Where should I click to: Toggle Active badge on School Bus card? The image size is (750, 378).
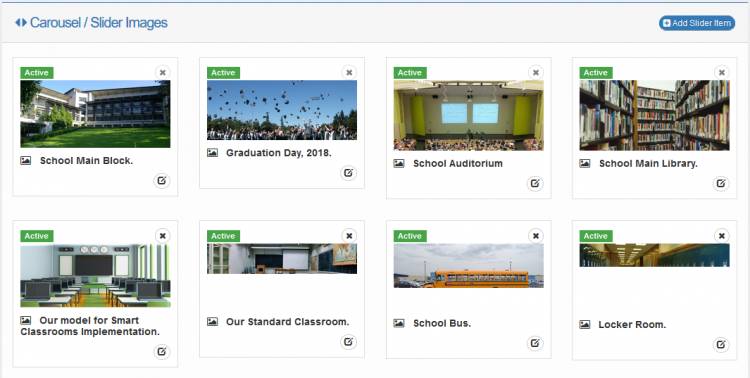[x=410, y=236]
